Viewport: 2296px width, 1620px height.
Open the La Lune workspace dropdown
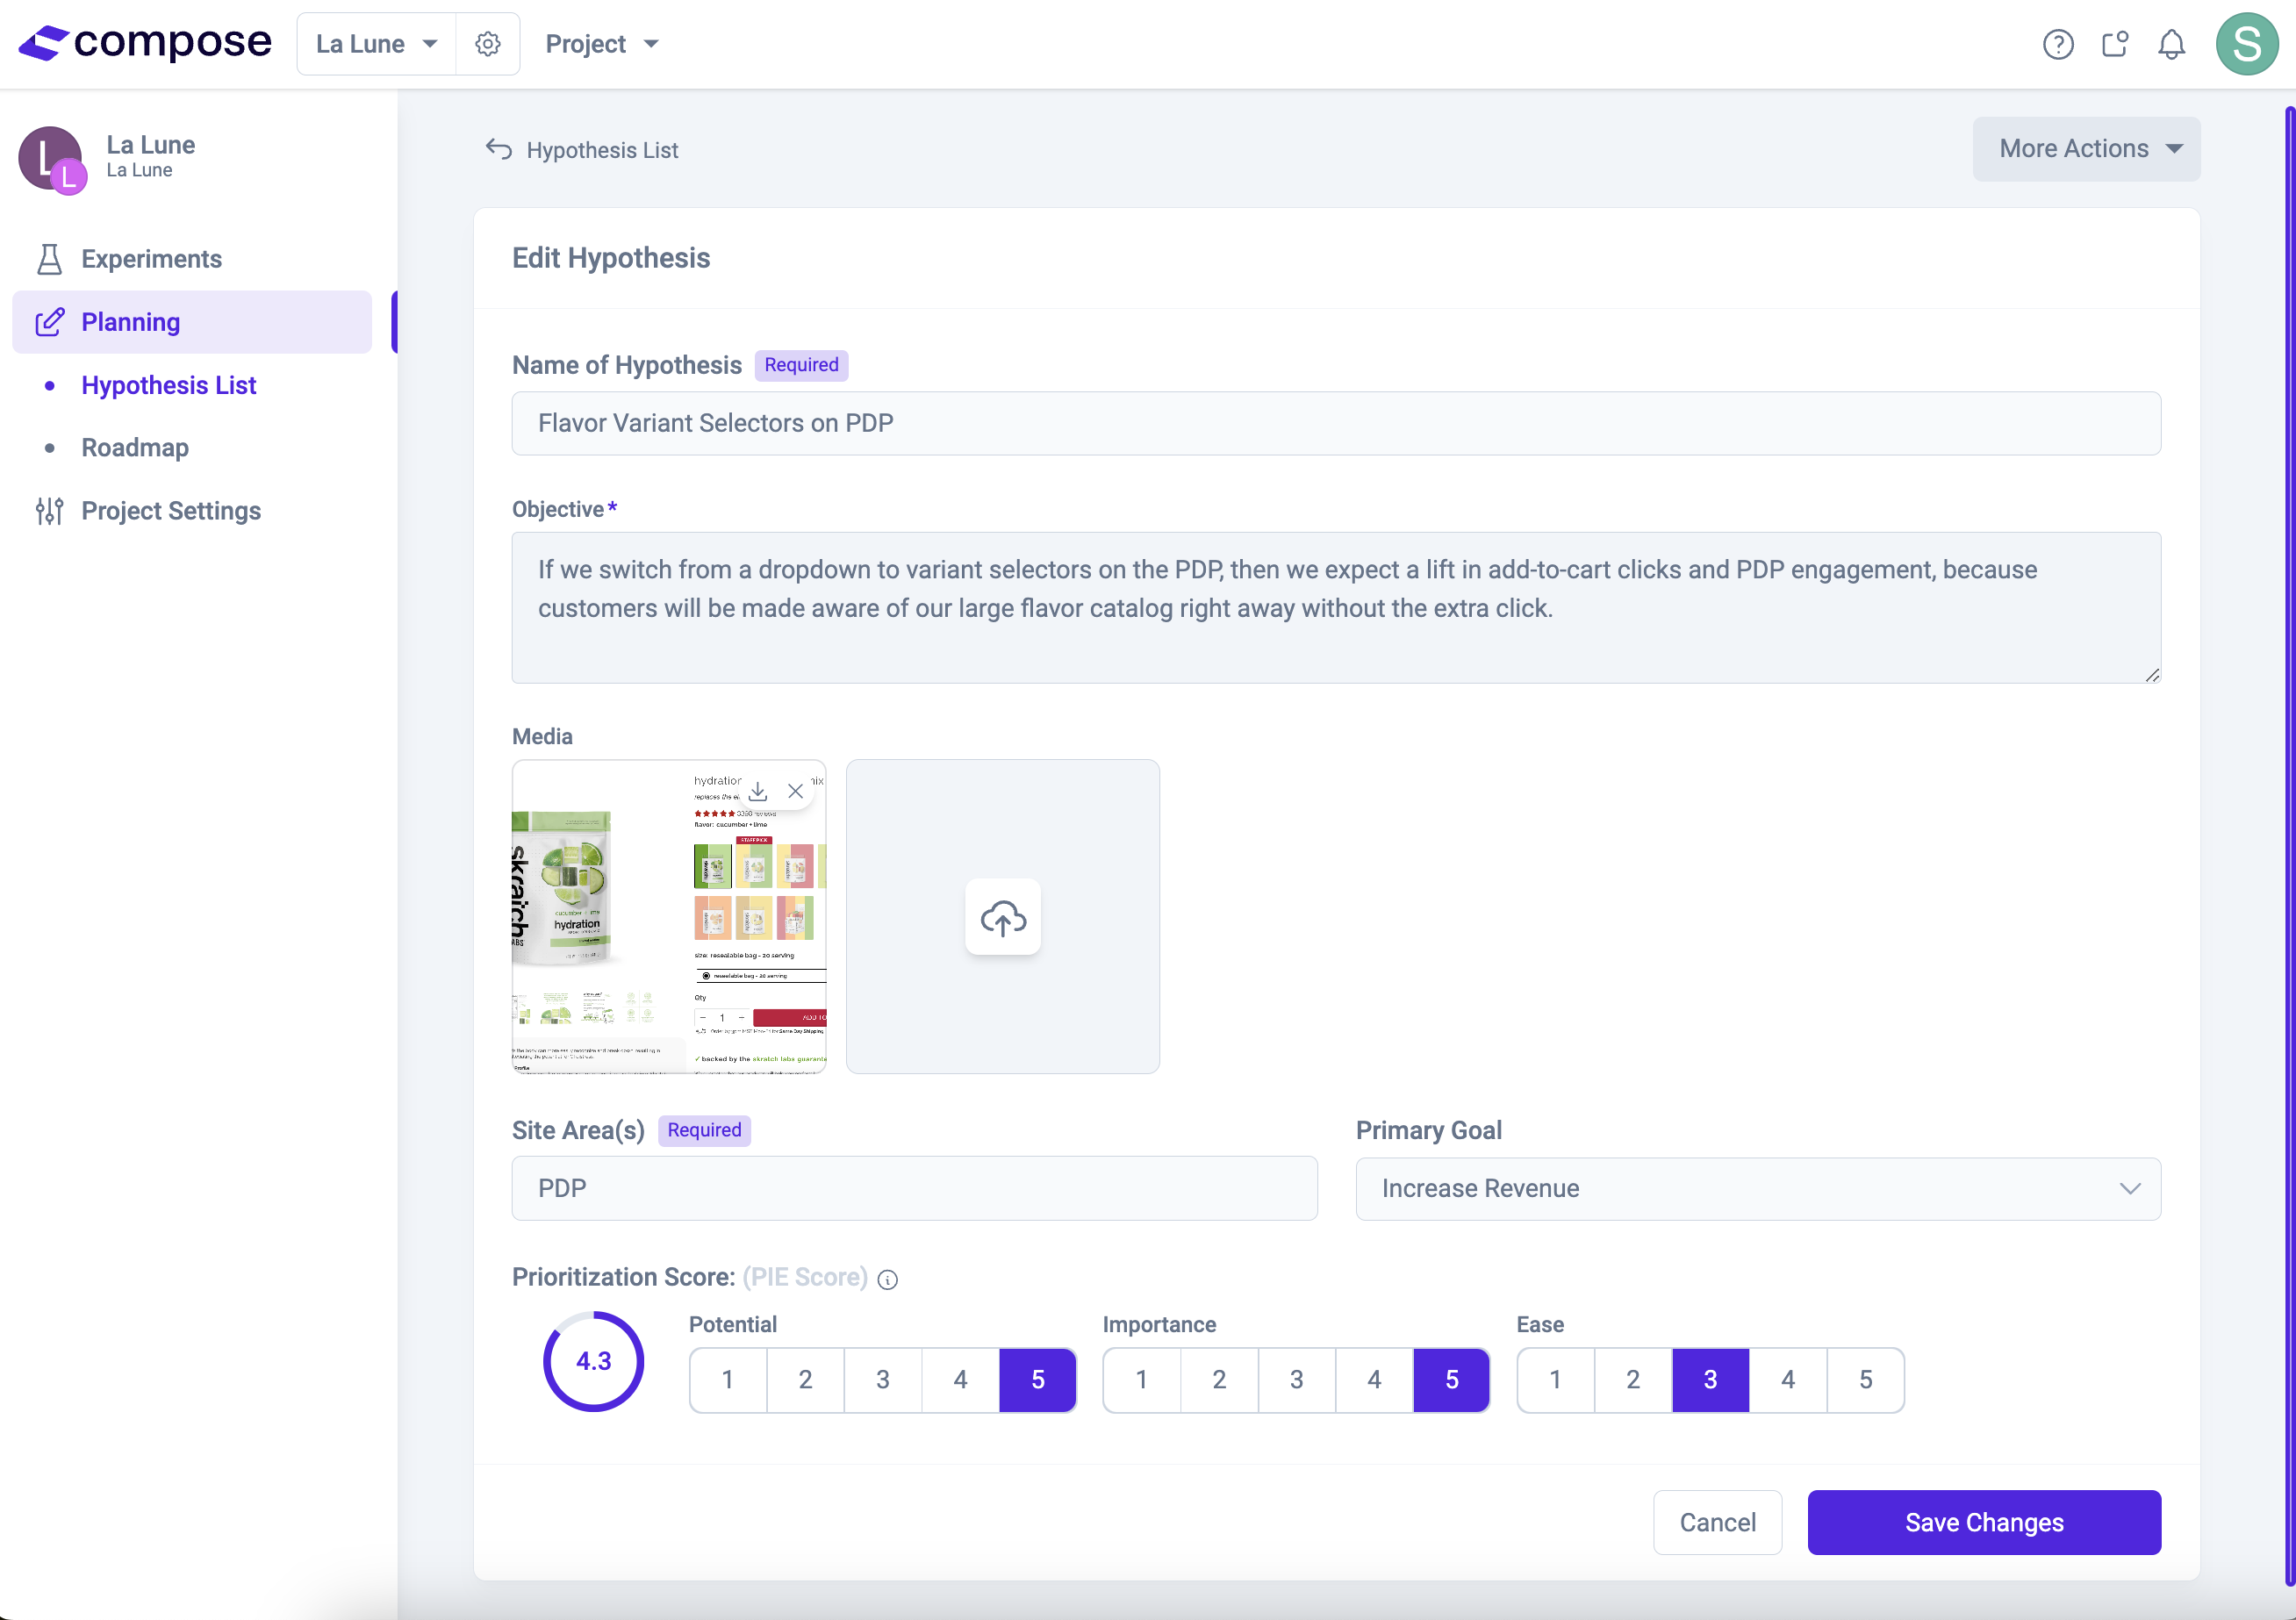[x=376, y=44]
